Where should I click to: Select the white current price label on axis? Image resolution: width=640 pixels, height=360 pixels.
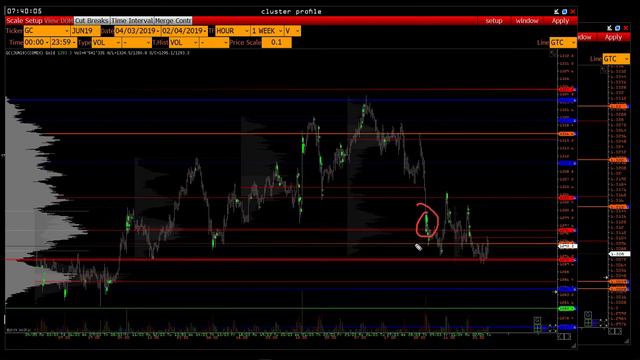point(567,246)
